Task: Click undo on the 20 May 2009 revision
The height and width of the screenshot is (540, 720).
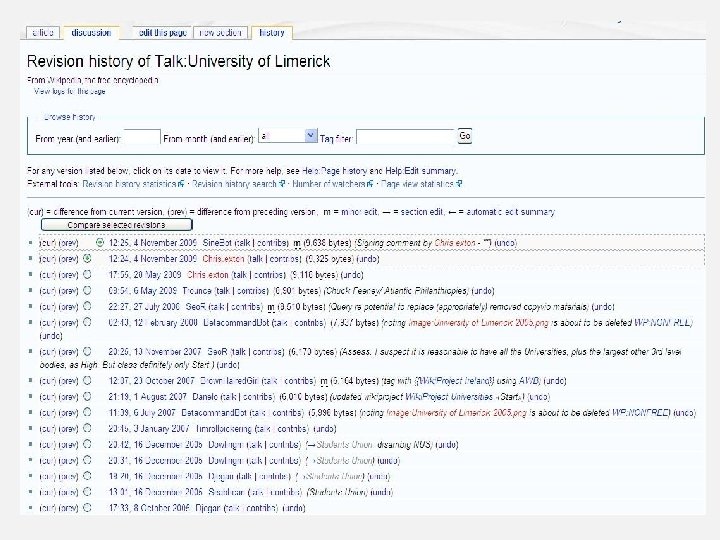Action: pos(352,275)
